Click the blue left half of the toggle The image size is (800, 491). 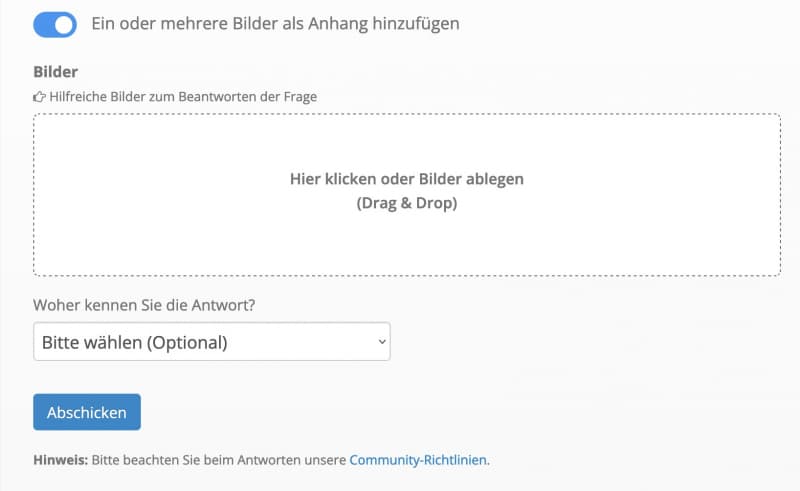point(43,24)
